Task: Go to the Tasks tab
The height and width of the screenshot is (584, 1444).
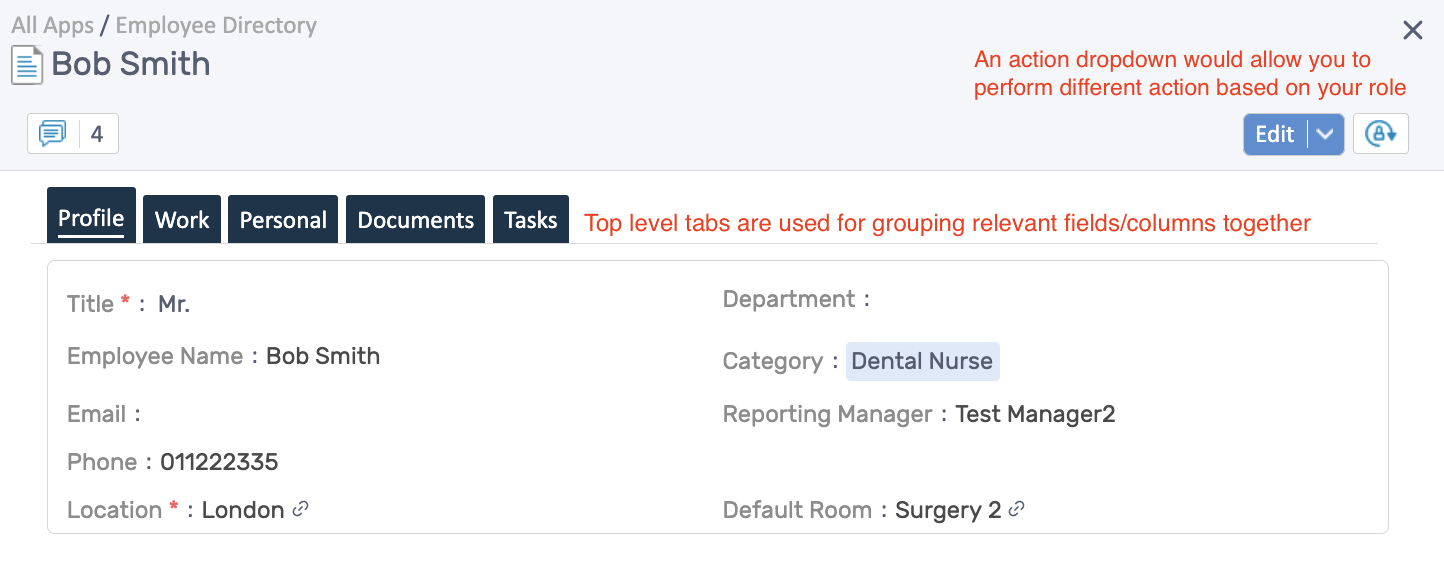Action: (x=530, y=220)
